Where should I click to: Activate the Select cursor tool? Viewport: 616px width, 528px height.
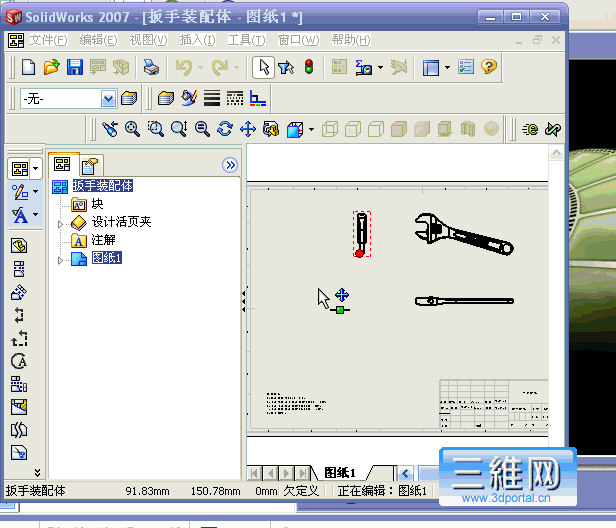click(x=264, y=67)
